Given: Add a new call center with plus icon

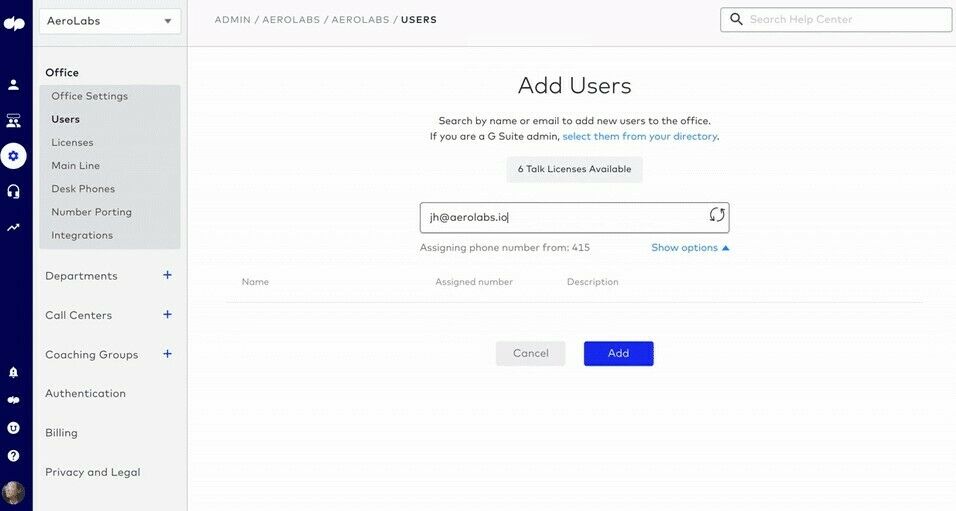Looking at the screenshot, I should [167, 315].
